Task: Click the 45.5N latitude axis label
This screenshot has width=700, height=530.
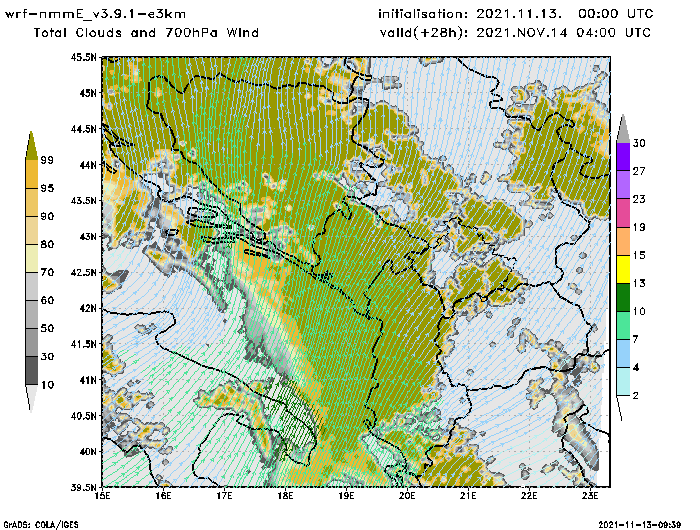Action: pos(83,57)
